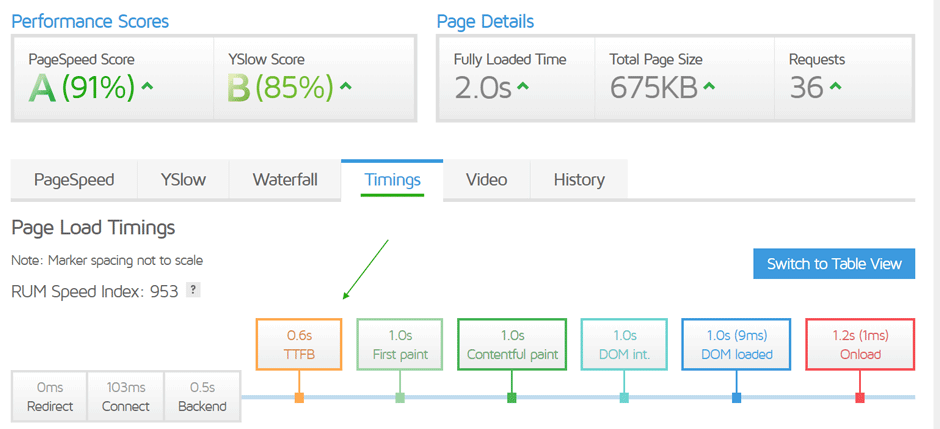Image resolution: width=940 pixels, height=429 pixels.
Task: Click the Contentful paint timing box
Action: point(512,345)
